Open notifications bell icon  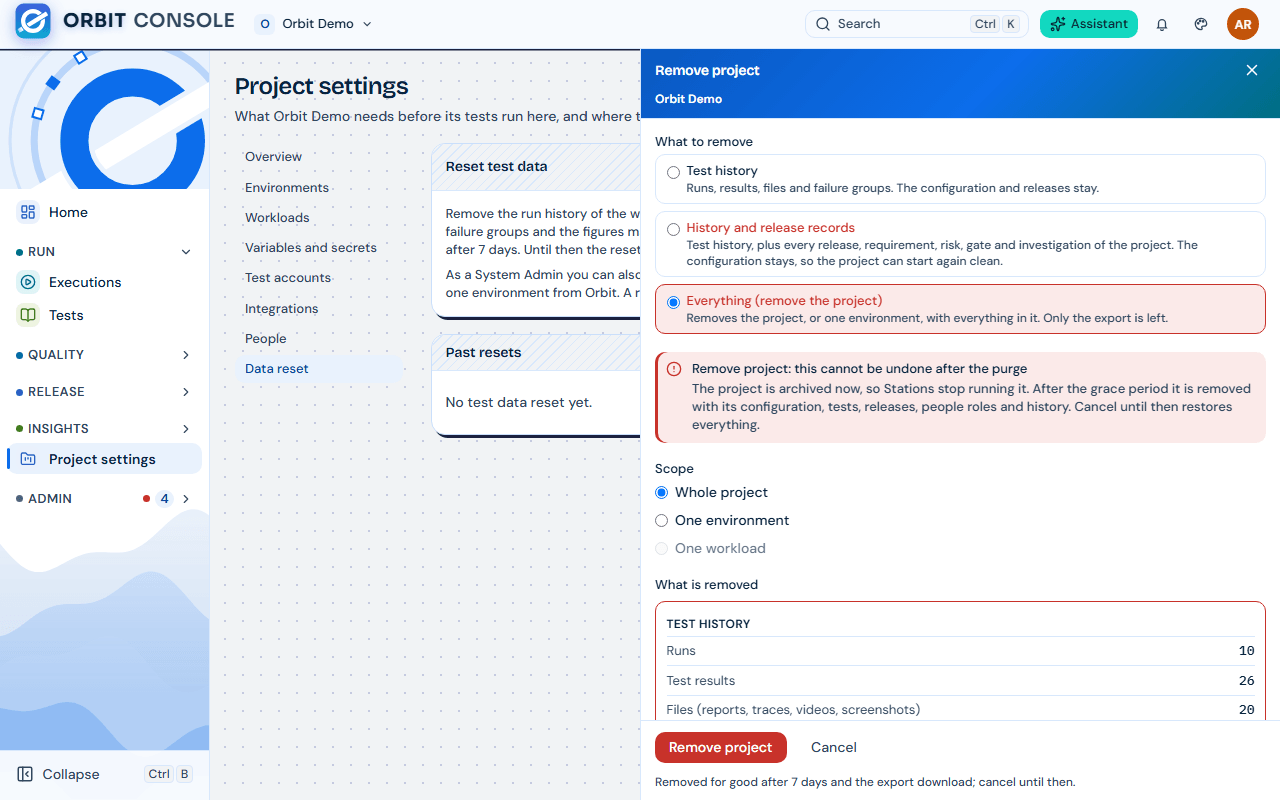1162,24
